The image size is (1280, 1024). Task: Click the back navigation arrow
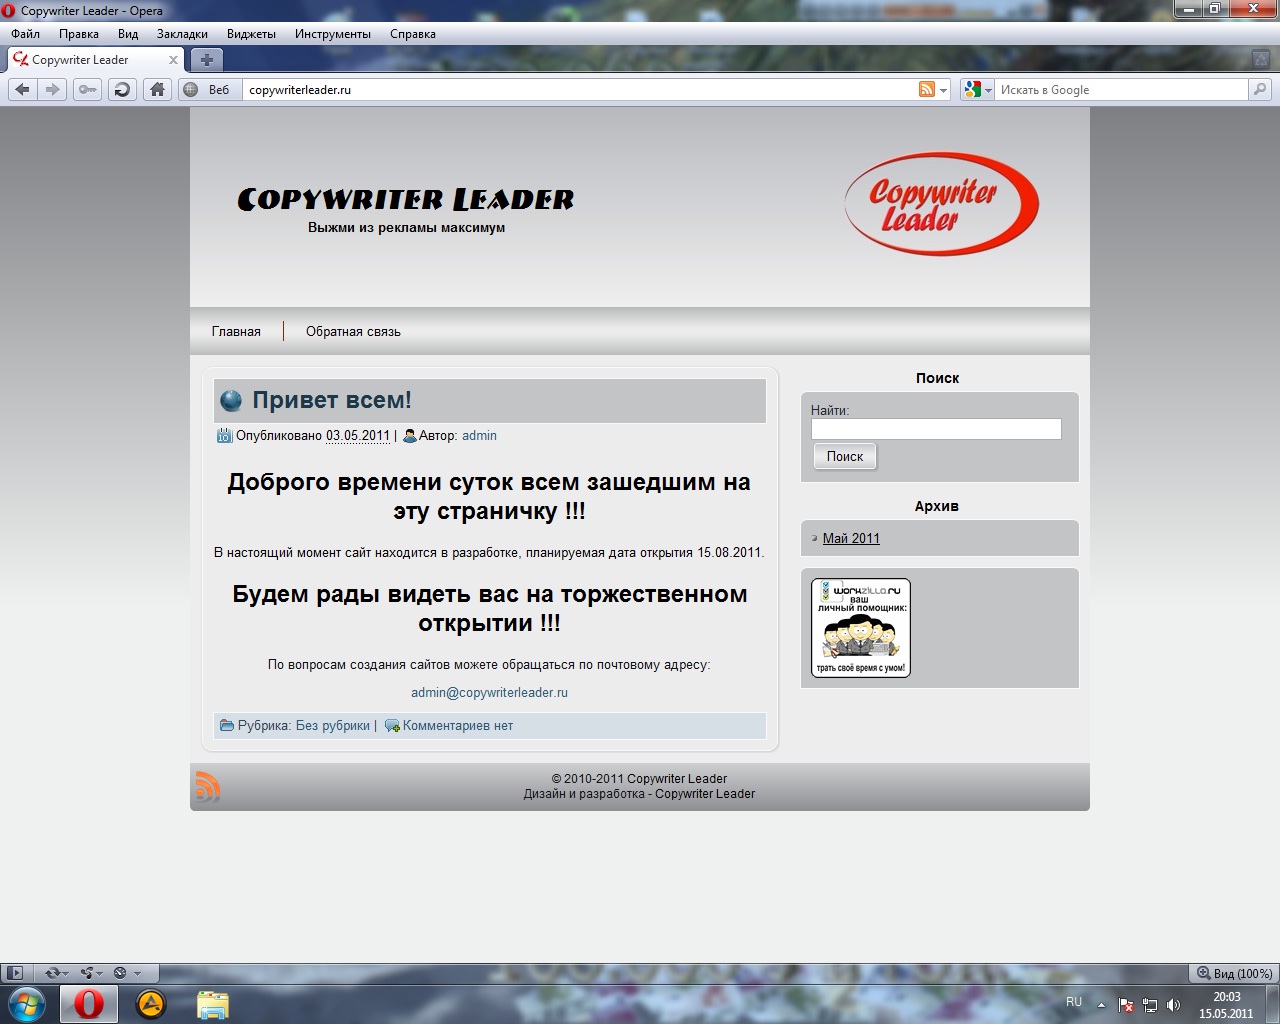click(22, 90)
